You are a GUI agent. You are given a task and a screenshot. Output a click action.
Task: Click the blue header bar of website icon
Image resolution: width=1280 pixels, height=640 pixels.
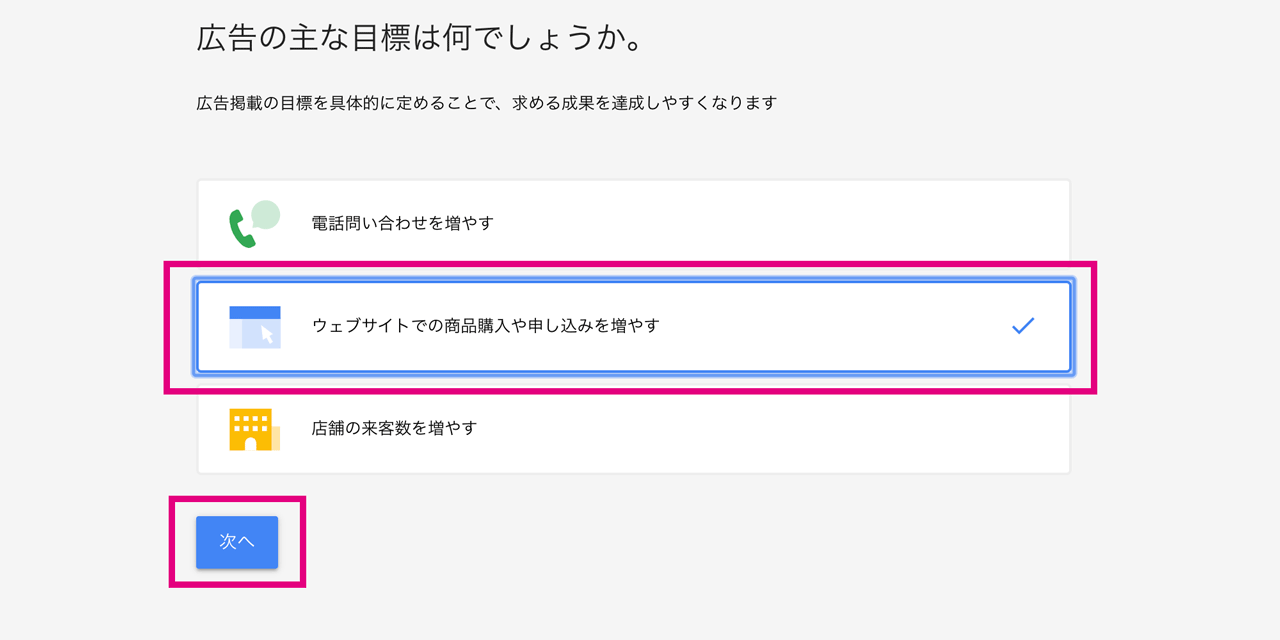click(x=255, y=312)
